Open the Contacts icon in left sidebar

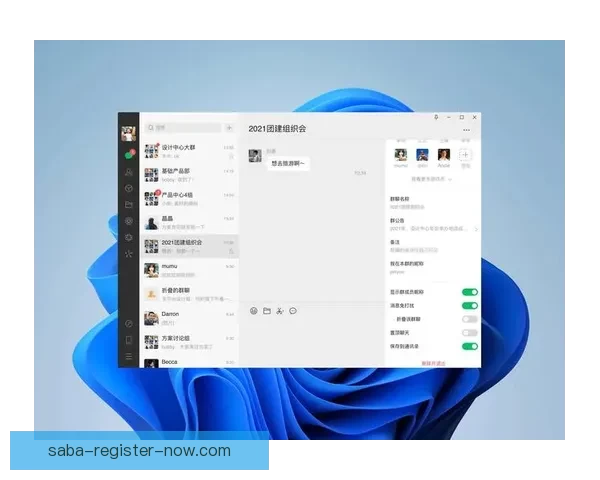[x=129, y=172]
